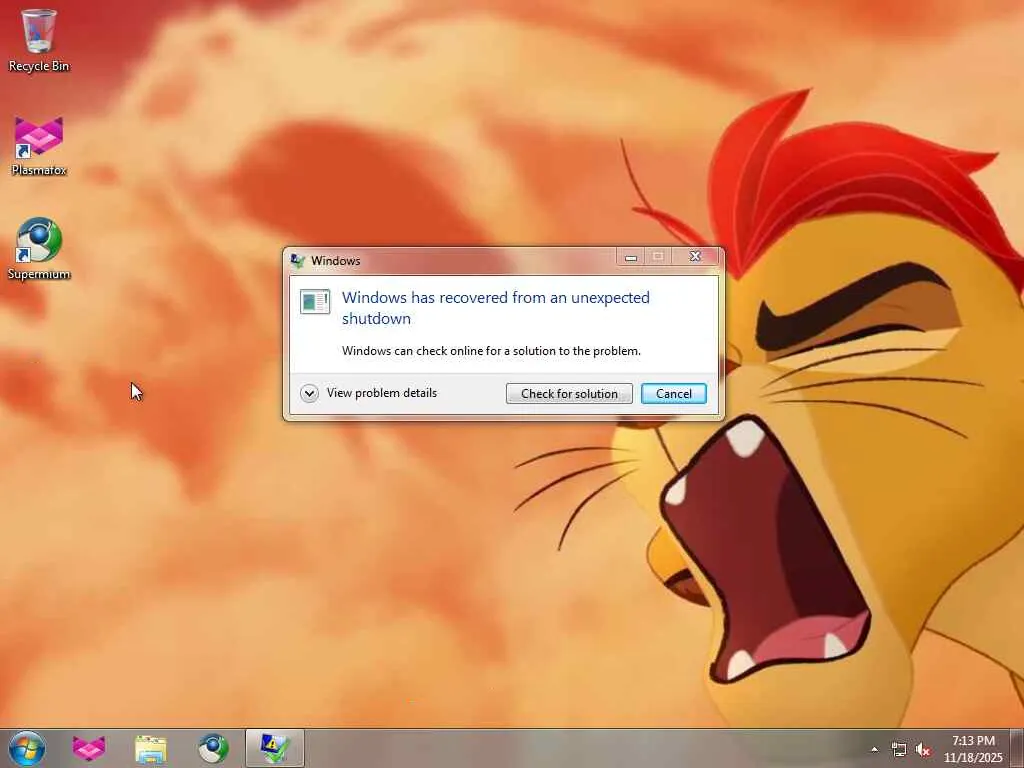This screenshot has height=768, width=1024.
Task: Click 'Windows can check online' message text
Action: (x=491, y=351)
